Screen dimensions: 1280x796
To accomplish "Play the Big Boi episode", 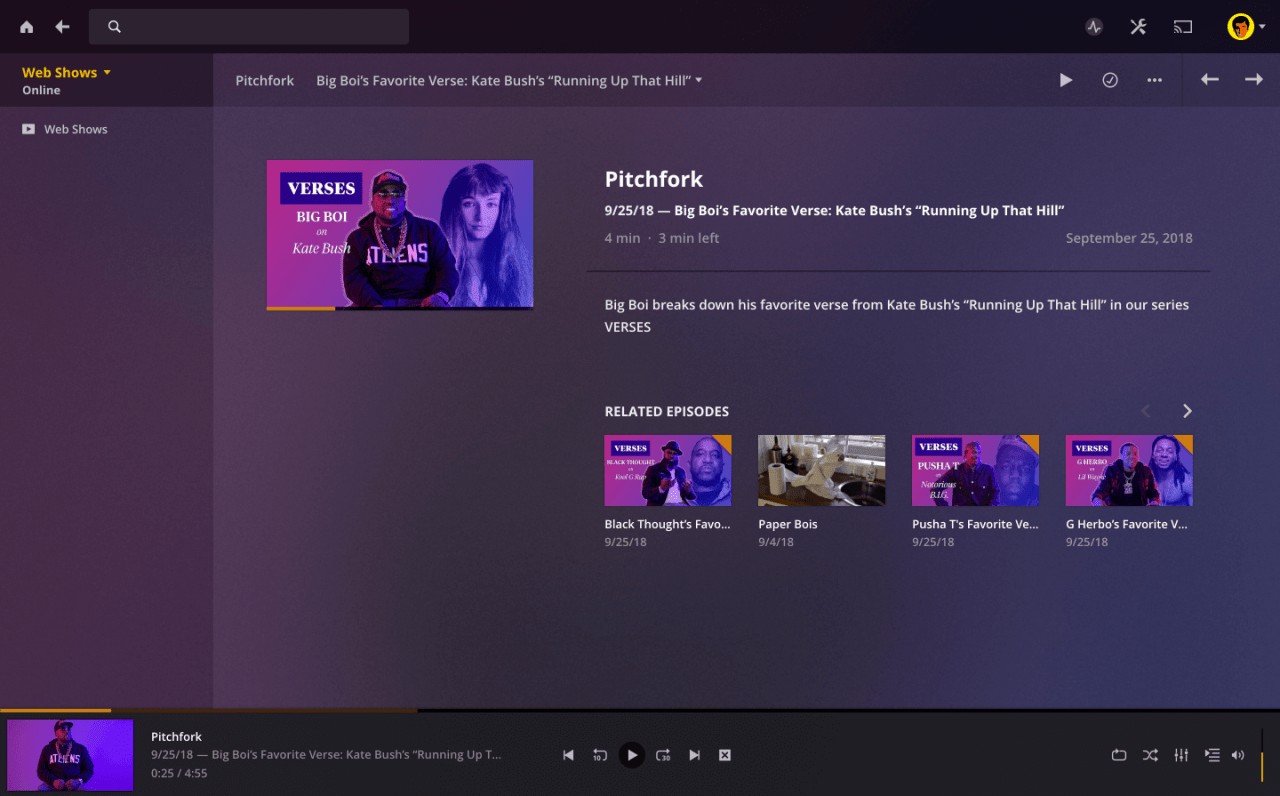I will click(1065, 80).
